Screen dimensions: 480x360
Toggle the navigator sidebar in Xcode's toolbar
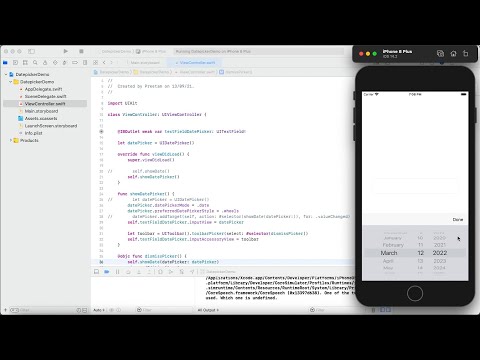(x=31, y=51)
